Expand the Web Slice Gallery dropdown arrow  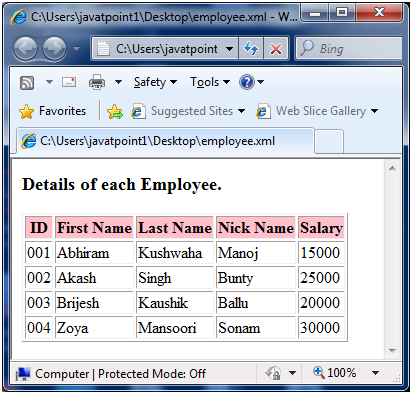click(375, 111)
